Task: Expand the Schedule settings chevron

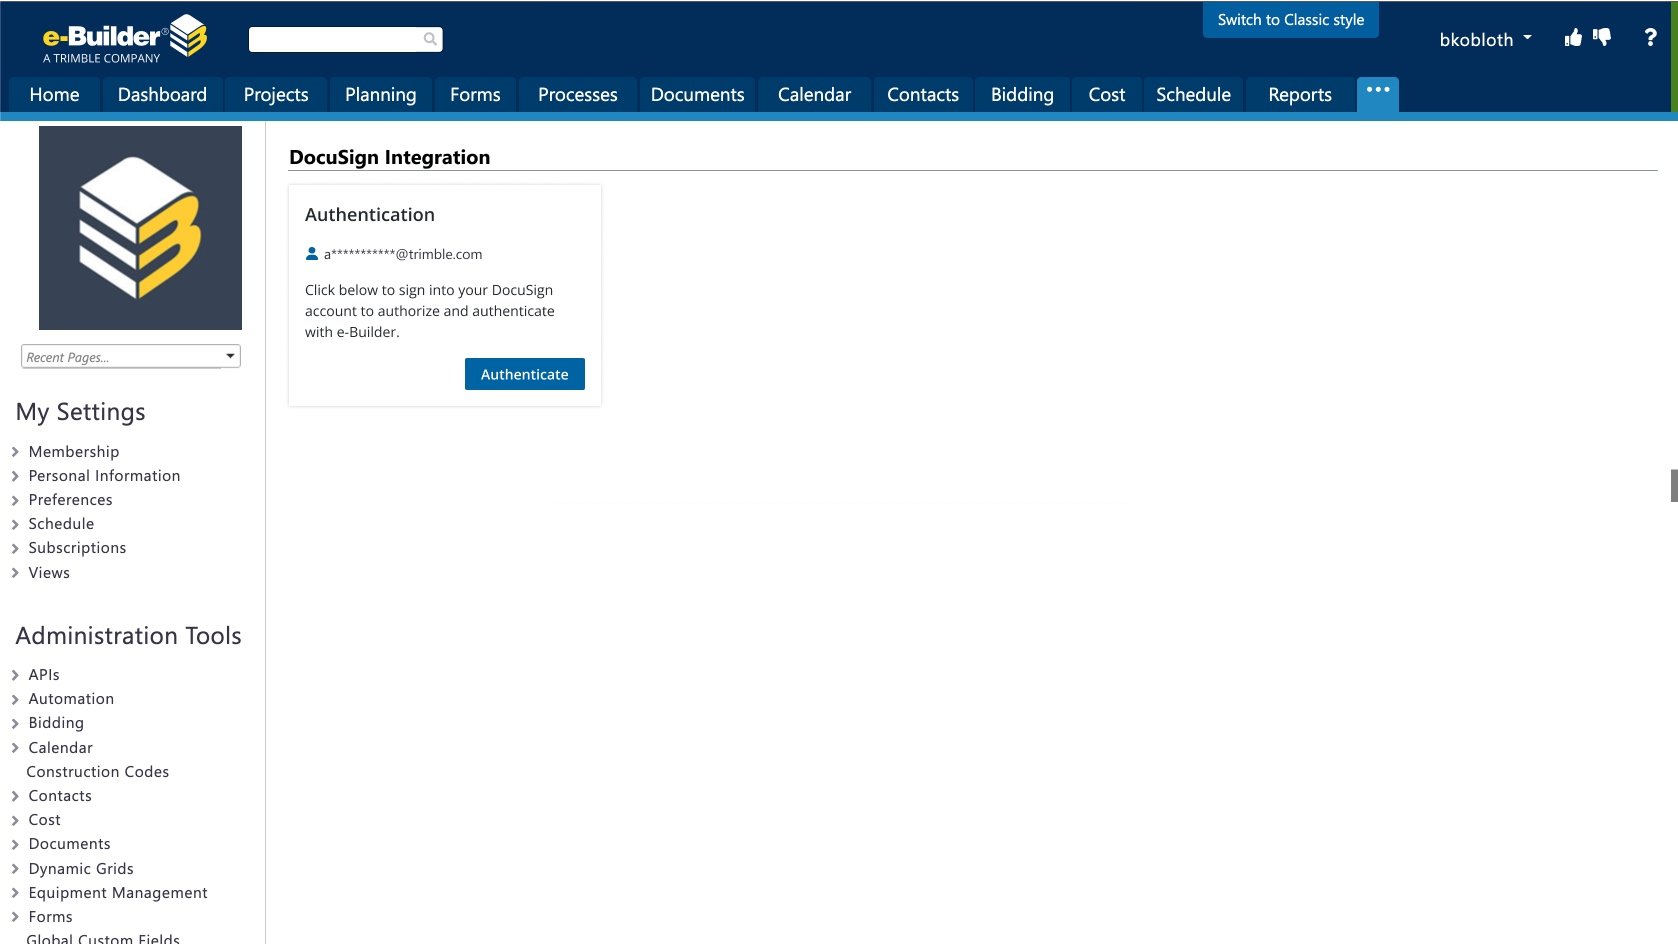Action: [x=15, y=524]
